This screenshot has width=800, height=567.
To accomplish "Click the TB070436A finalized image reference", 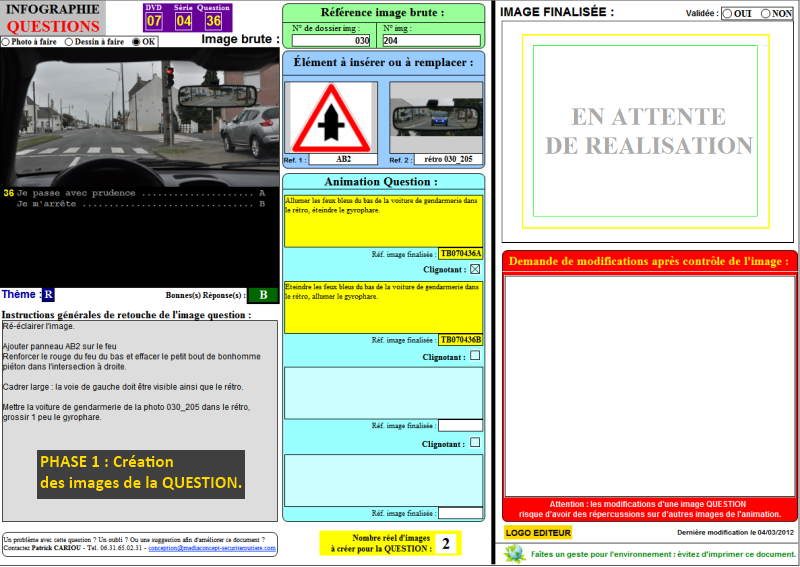I will click(461, 254).
